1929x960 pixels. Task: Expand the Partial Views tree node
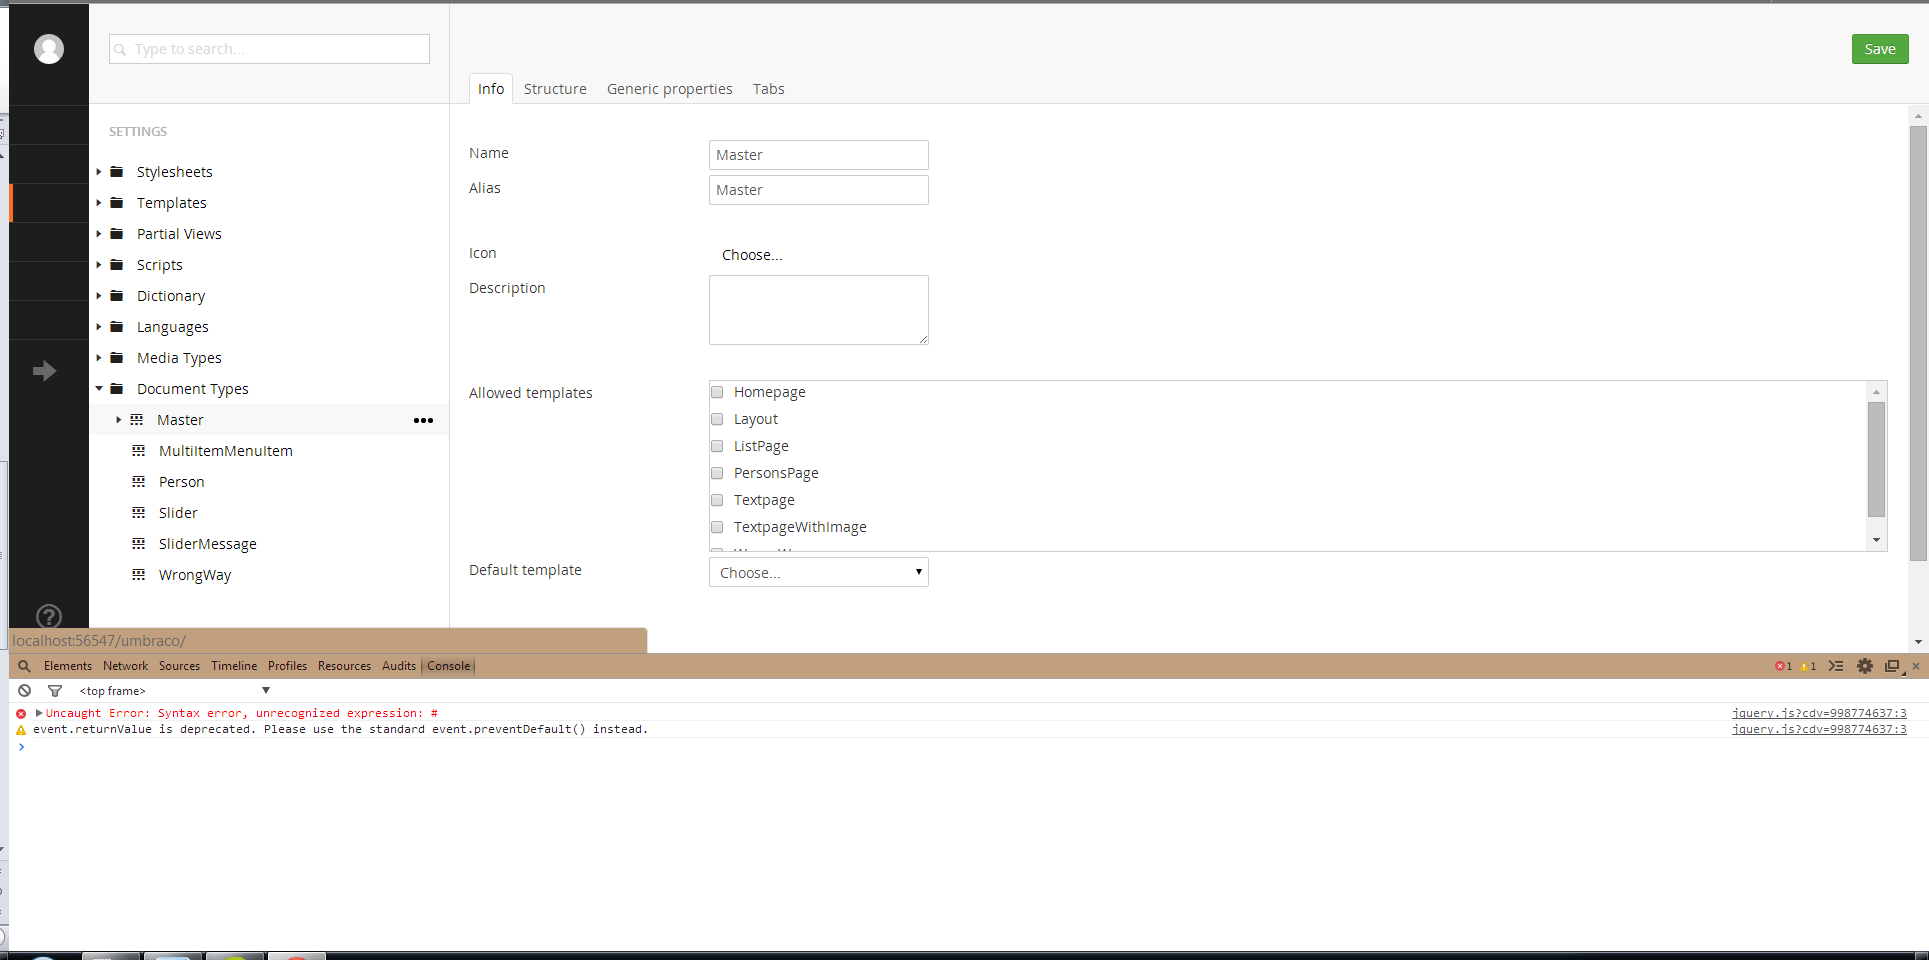point(99,234)
